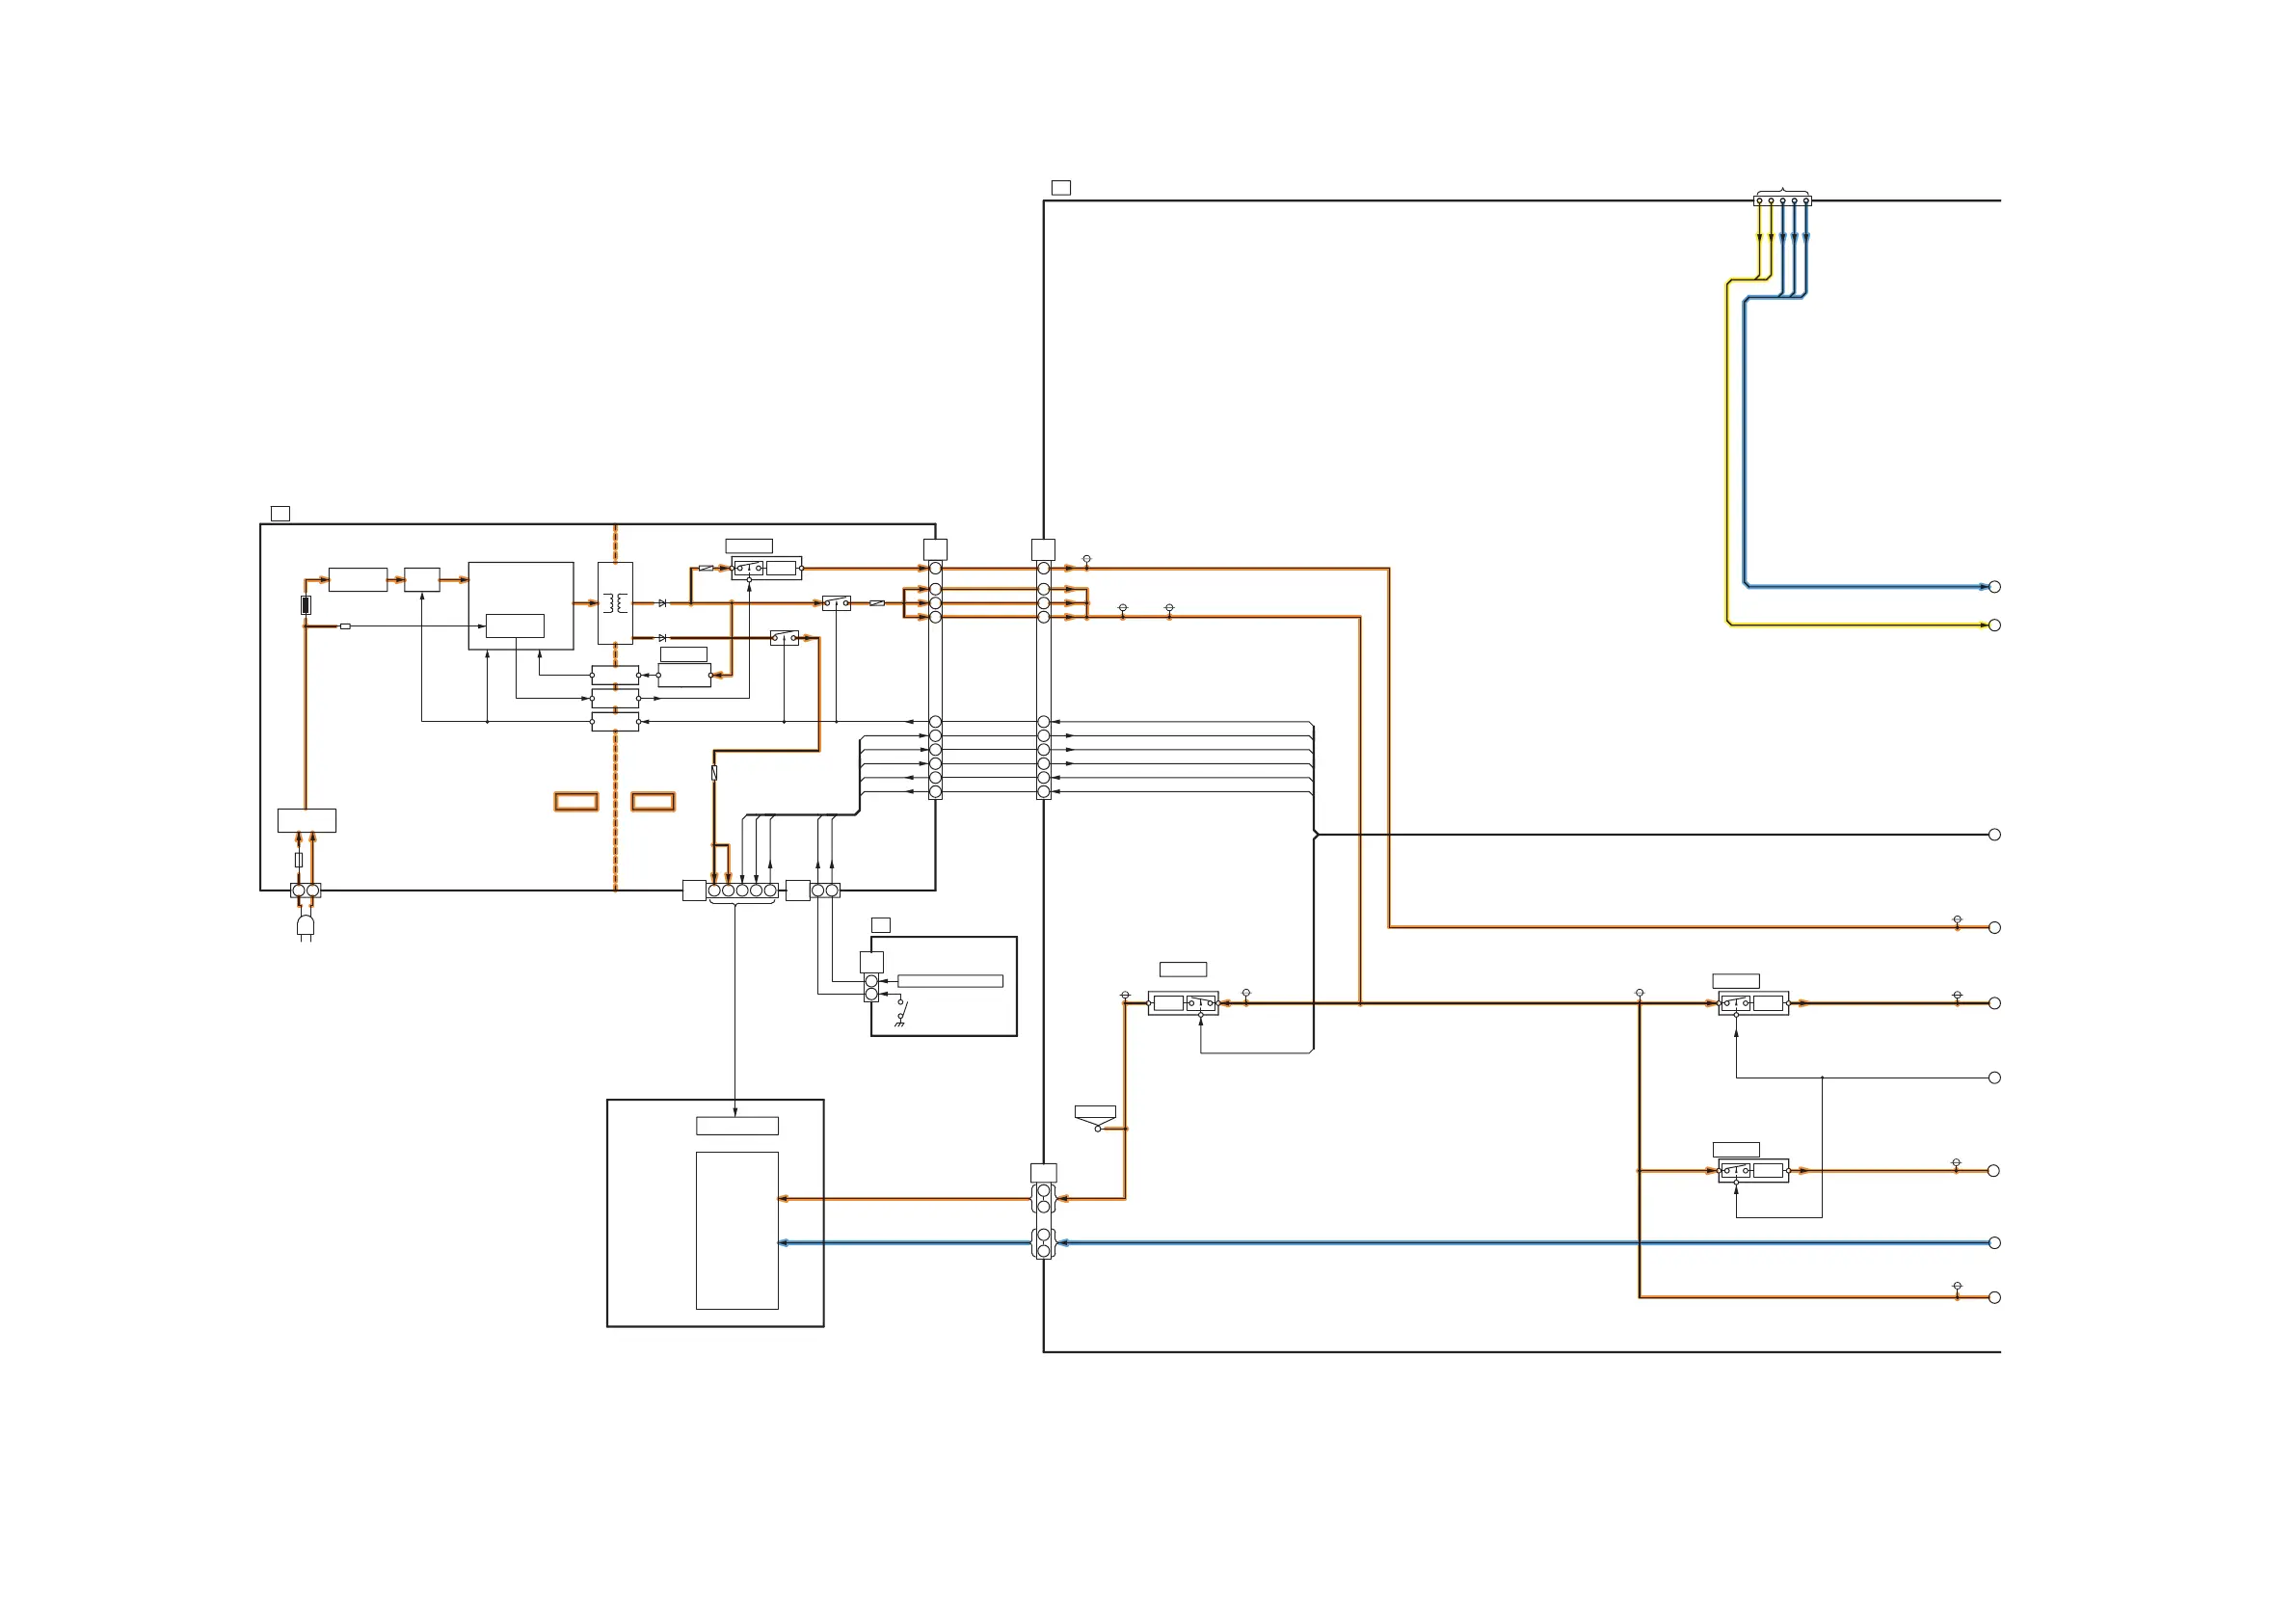Click the funnel-shaped terminal symbol

point(1095,1118)
